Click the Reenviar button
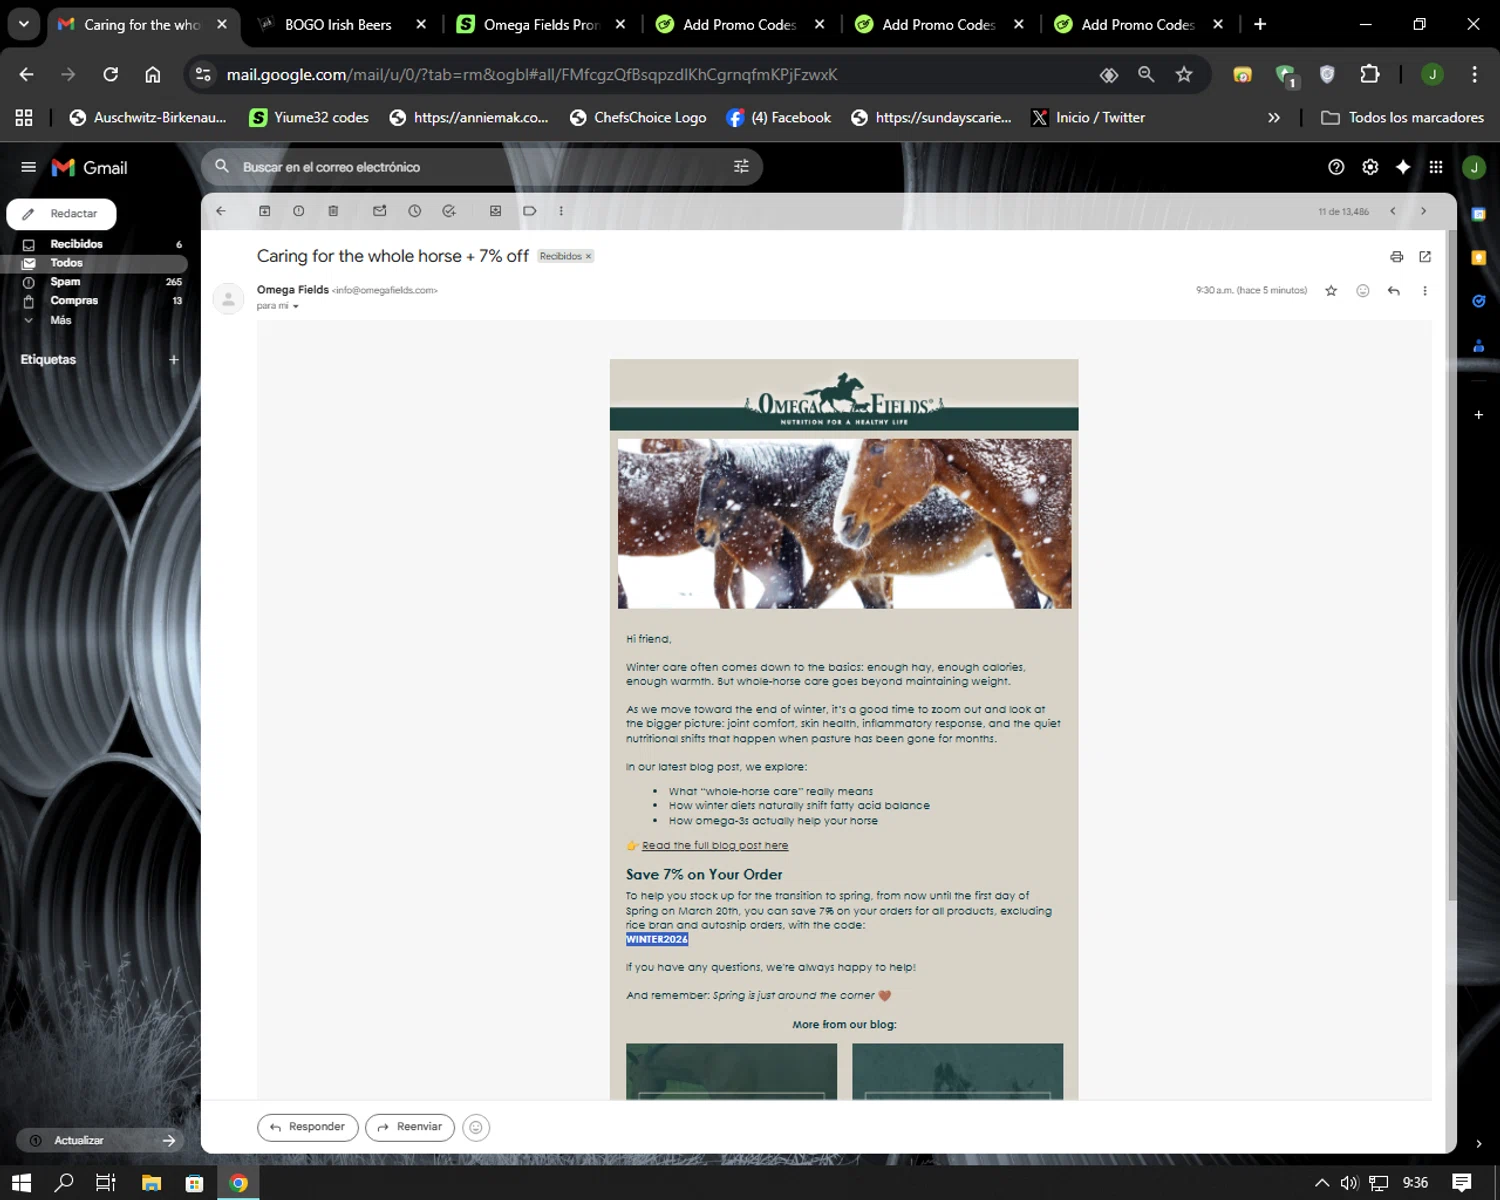This screenshot has height=1200, width=1500. click(410, 1127)
